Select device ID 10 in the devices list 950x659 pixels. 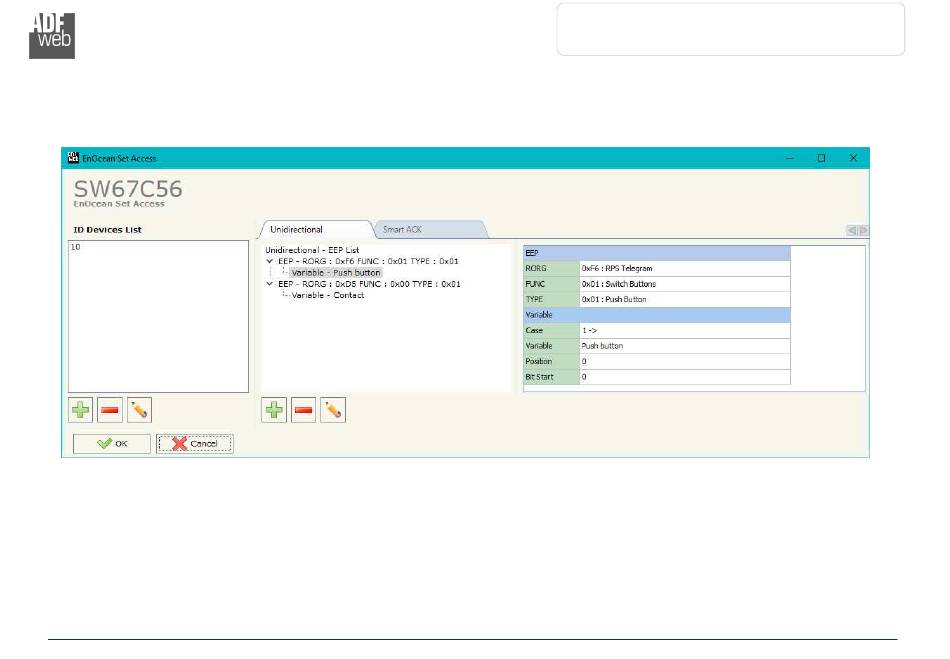(76, 247)
